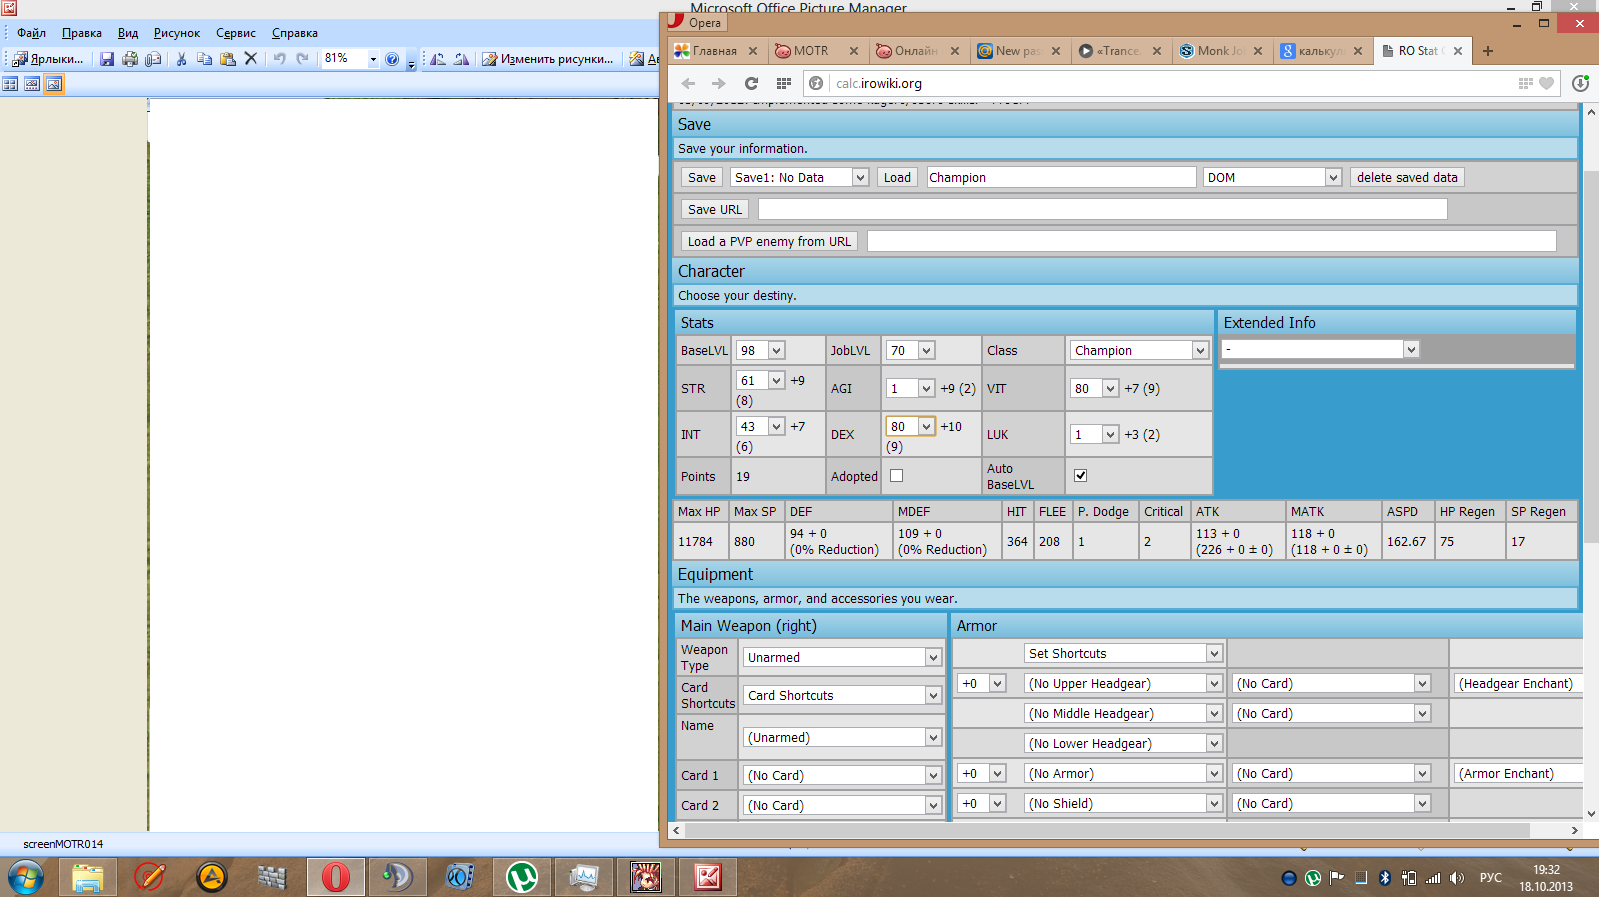Switch to thumbnail view icon

click(x=10, y=84)
